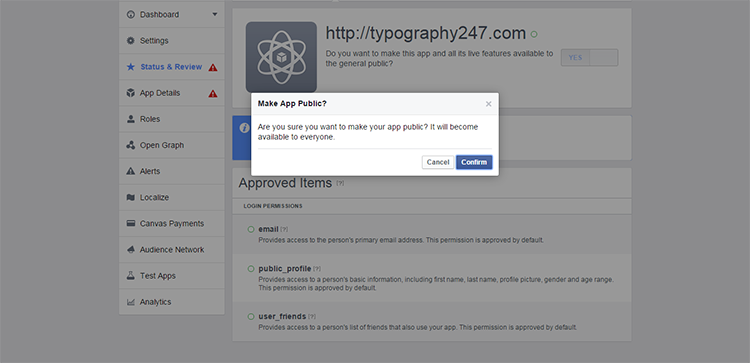
Task: Click the Approved Items heading
Action: coord(285,183)
